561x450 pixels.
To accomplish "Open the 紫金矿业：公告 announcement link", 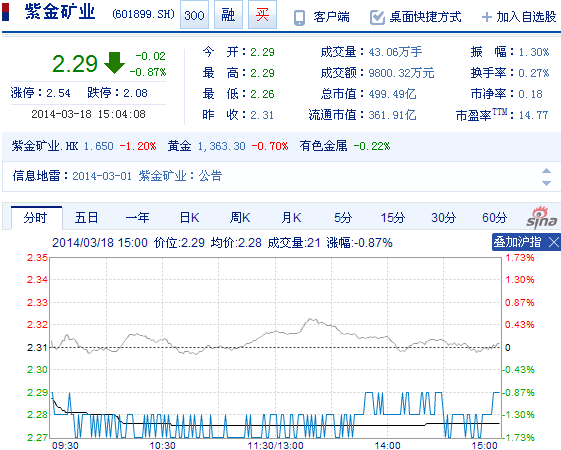I will tap(180, 176).
